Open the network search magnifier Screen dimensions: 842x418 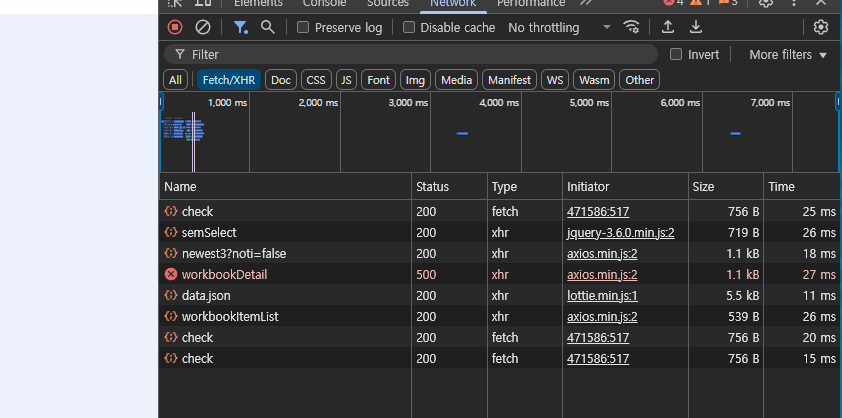(x=268, y=27)
